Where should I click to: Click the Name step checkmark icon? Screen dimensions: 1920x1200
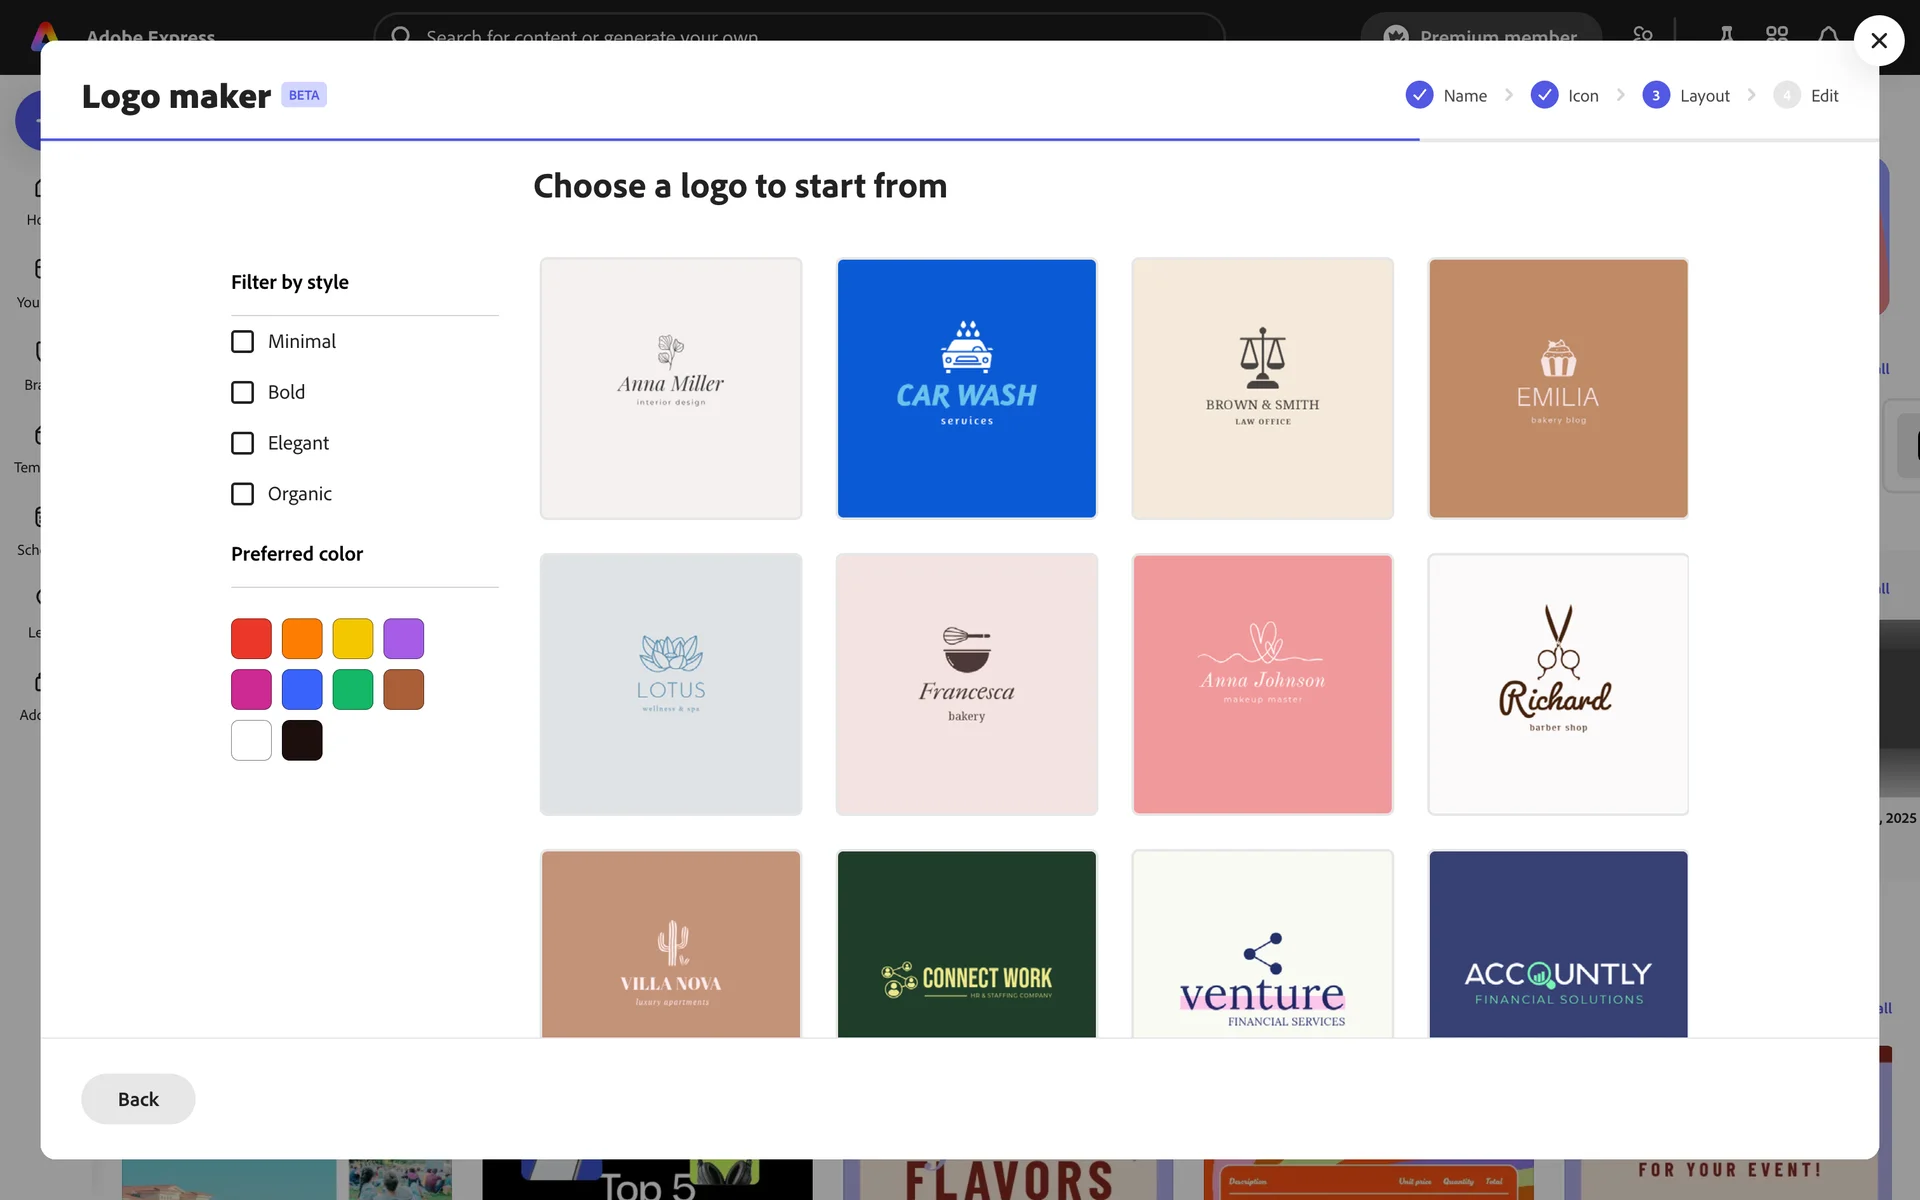(1418, 95)
